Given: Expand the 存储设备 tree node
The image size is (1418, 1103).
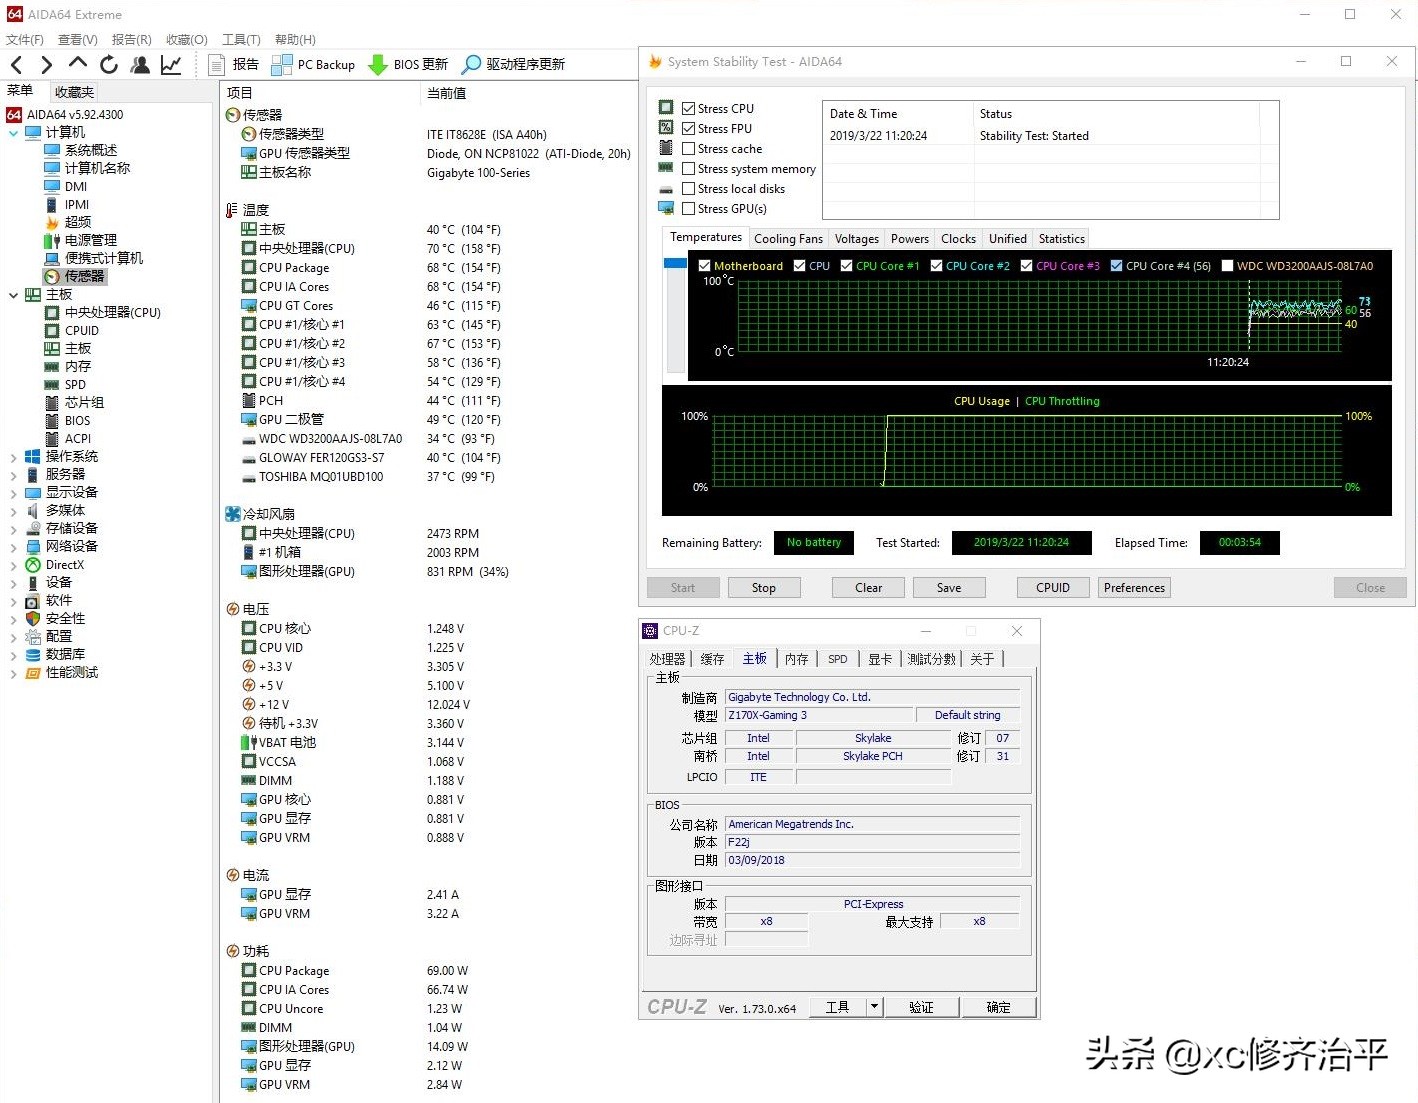Looking at the screenshot, I should pyautogui.click(x=13, y=528).
